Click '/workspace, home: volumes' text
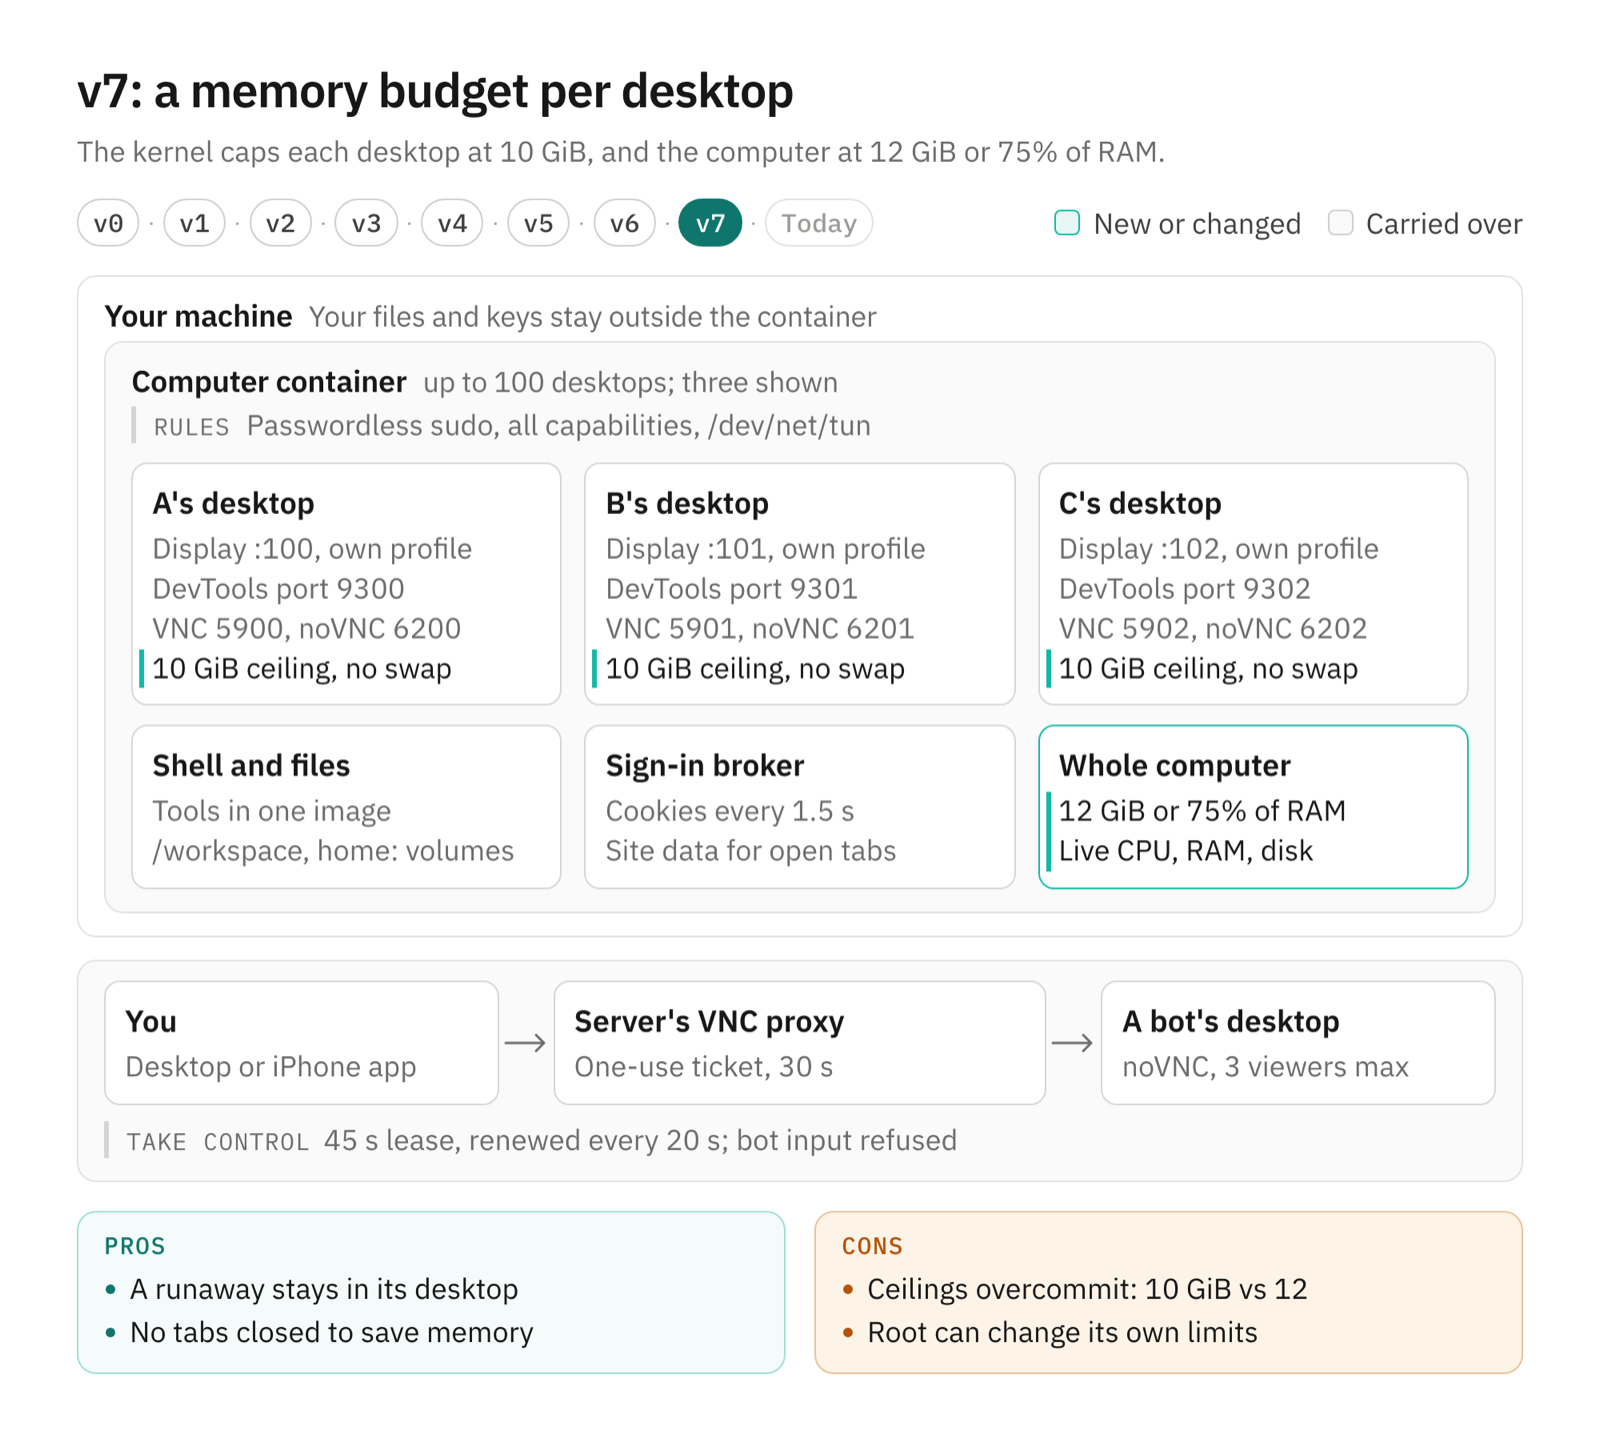Screen dimensions: 1600x1435 tap(333, 851)
